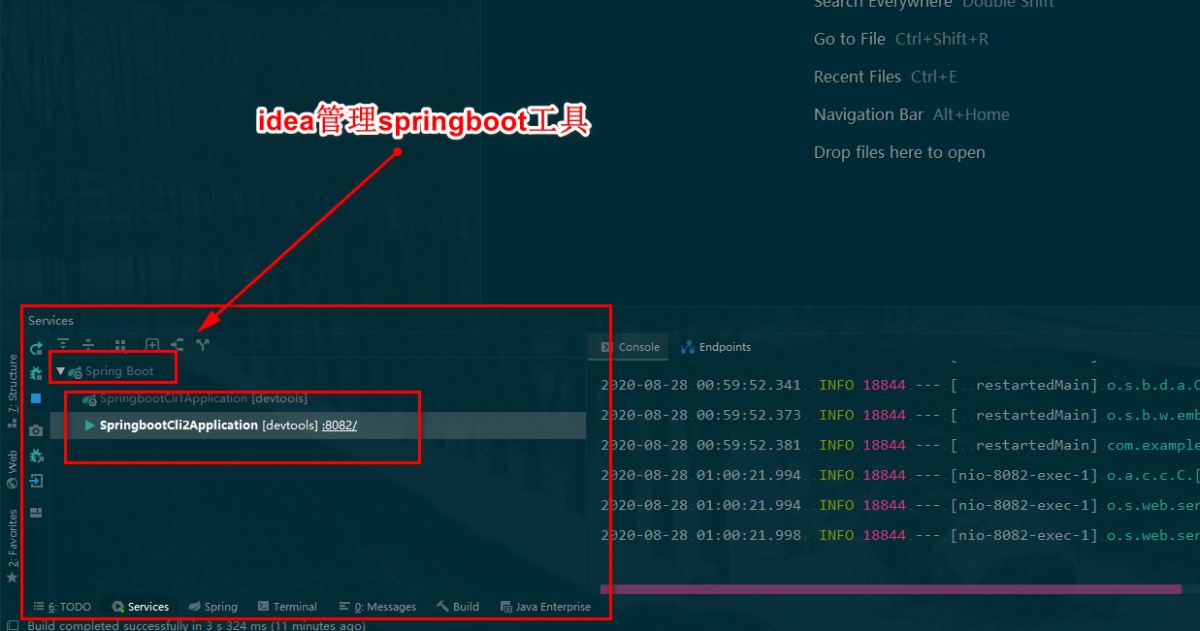The image size is (1200, 631).
Task: Switch to the Console tab
Action: (631, 347)
